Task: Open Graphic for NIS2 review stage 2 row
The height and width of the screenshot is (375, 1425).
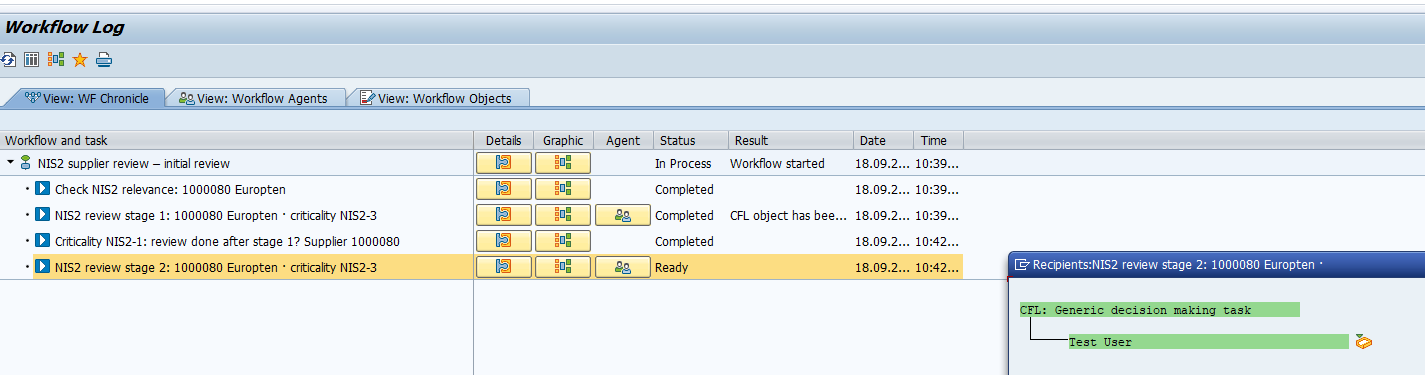Action: pos(563,267)
